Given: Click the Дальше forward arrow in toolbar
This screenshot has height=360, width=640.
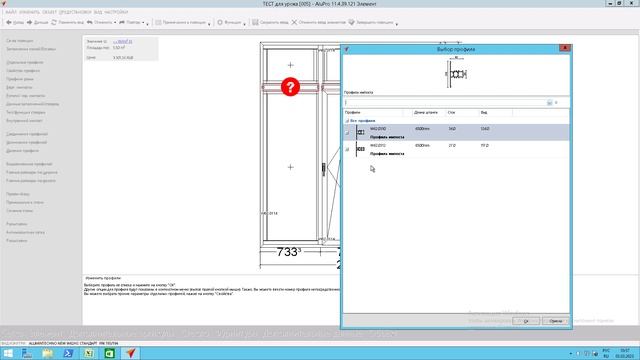Looking at the screenshot, I should [x=29, y=22].
